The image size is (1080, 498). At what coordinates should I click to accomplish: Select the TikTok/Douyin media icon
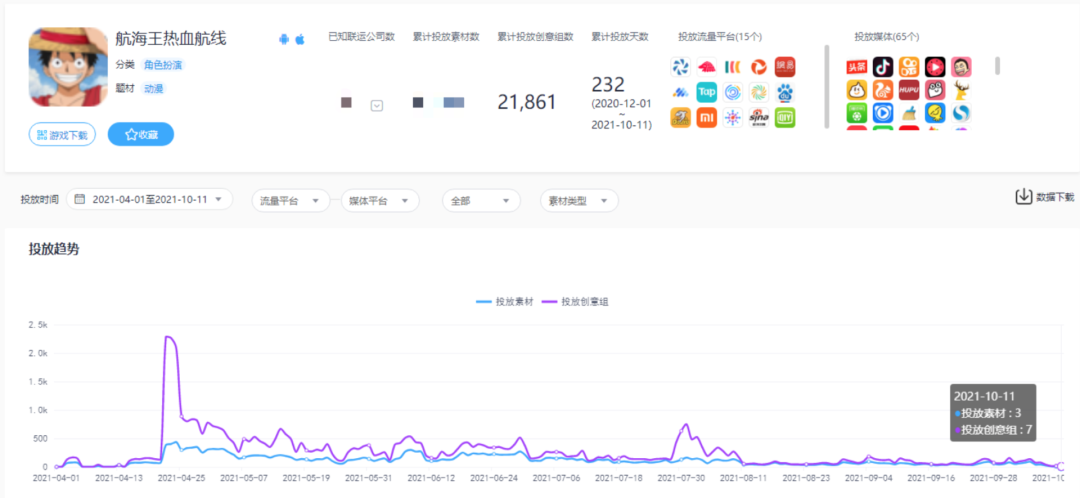point(883,67)
